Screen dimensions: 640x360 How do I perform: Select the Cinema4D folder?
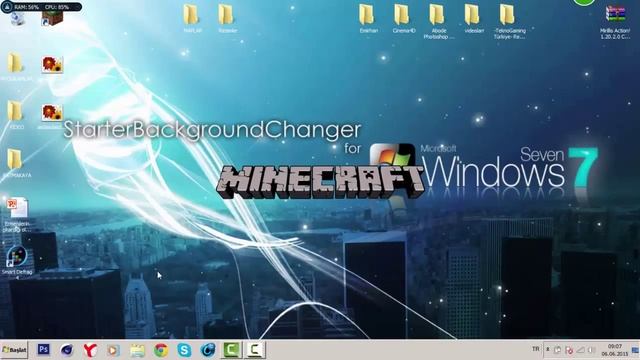tap(403, 19)
